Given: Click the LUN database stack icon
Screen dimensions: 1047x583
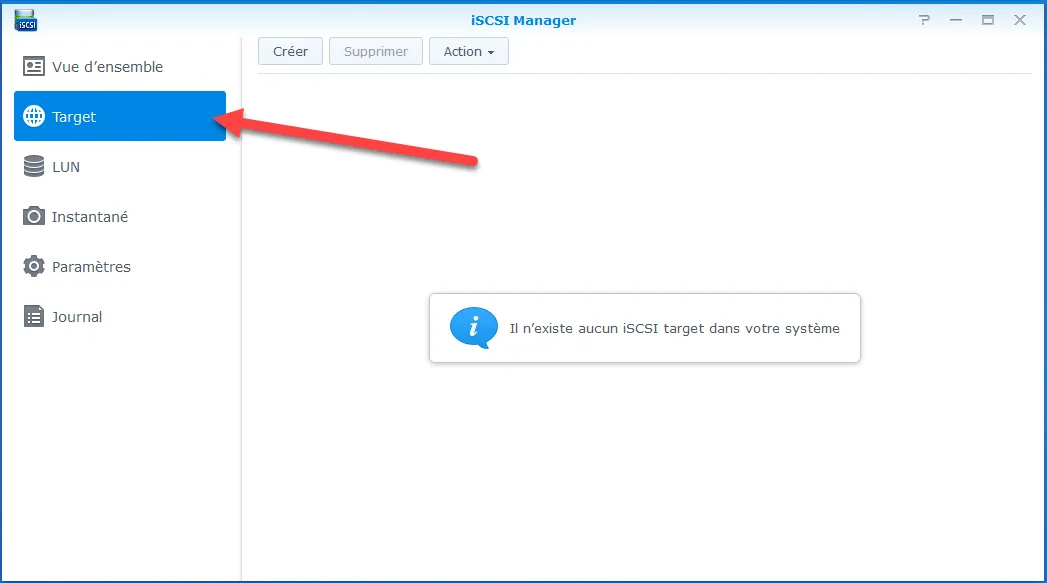Looking at the screenshot, I should tap(34, 167).
